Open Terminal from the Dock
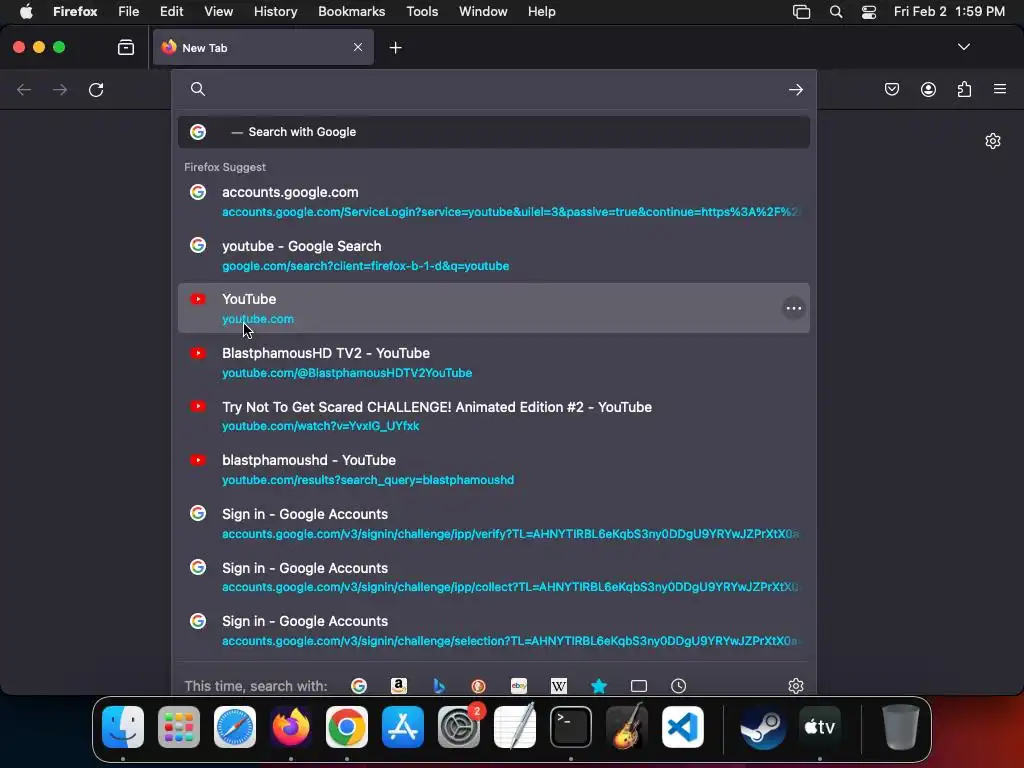The height and width of the screenshot is (768, 1024). [571, 727]
